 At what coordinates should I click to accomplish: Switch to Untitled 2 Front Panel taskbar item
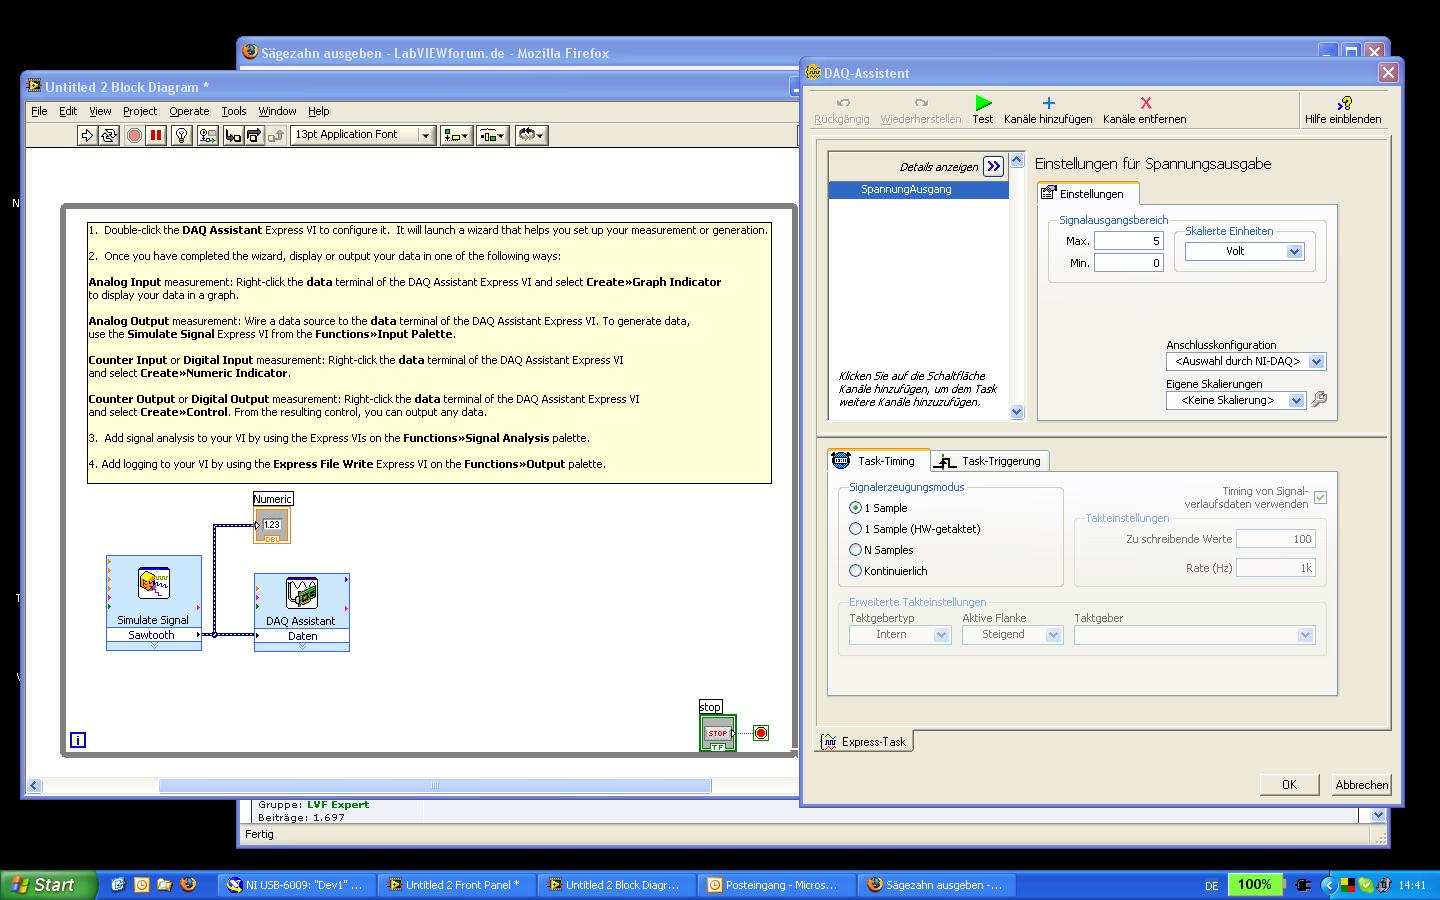click(x=455, y=885)
